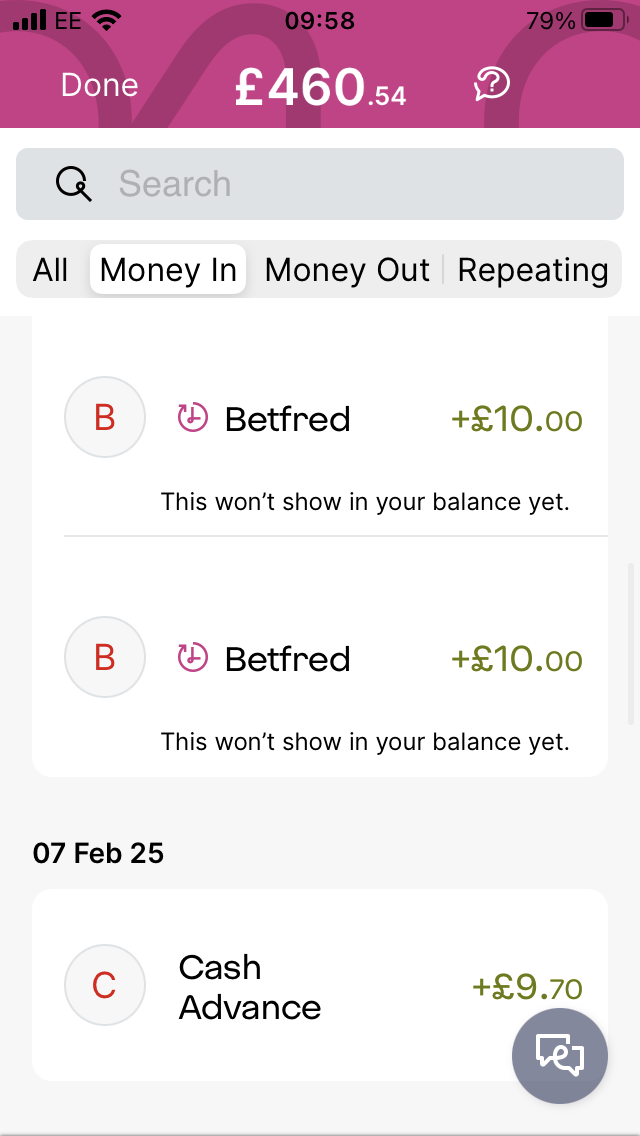This screenshot has width=640, height=1136.
Task: Select the Money In filter tab
Action: pyautogui.click(x=168, y=270)
